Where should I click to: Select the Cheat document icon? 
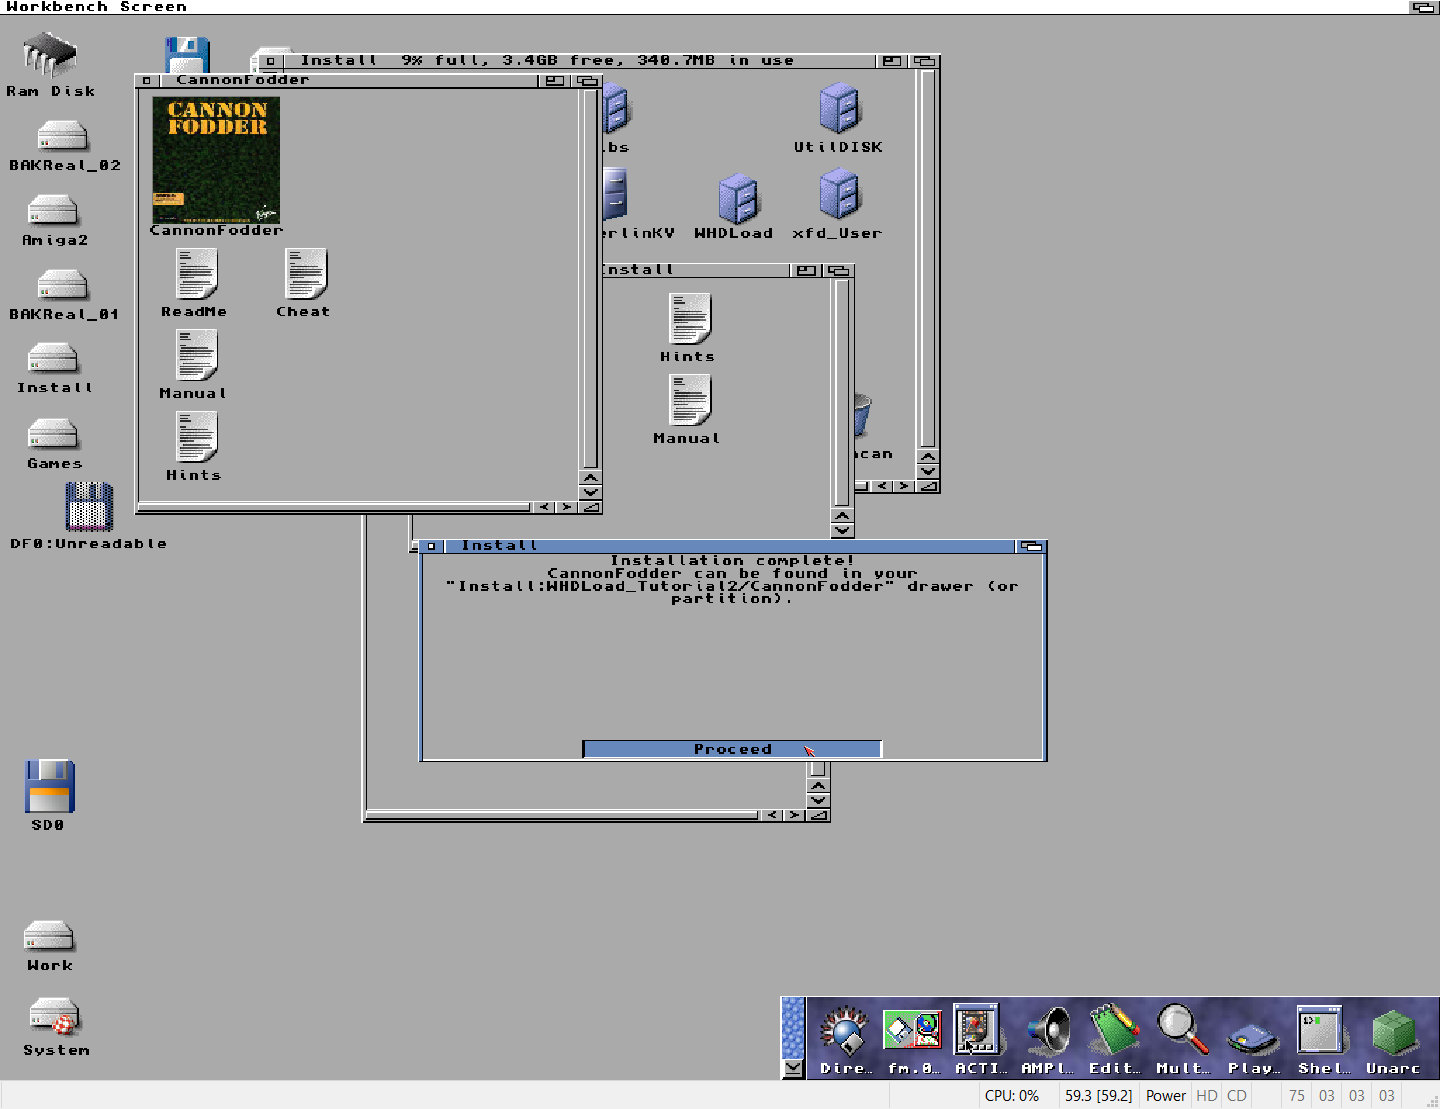pos(305,275)
